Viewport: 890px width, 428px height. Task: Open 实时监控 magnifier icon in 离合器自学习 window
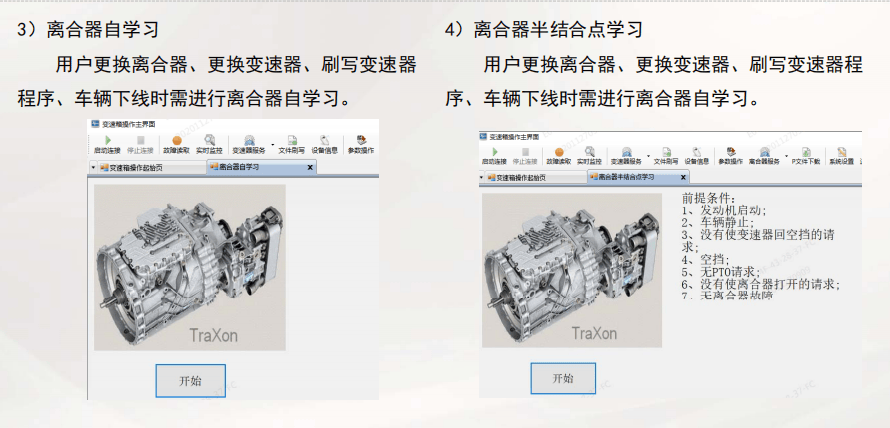click(209, 144)
